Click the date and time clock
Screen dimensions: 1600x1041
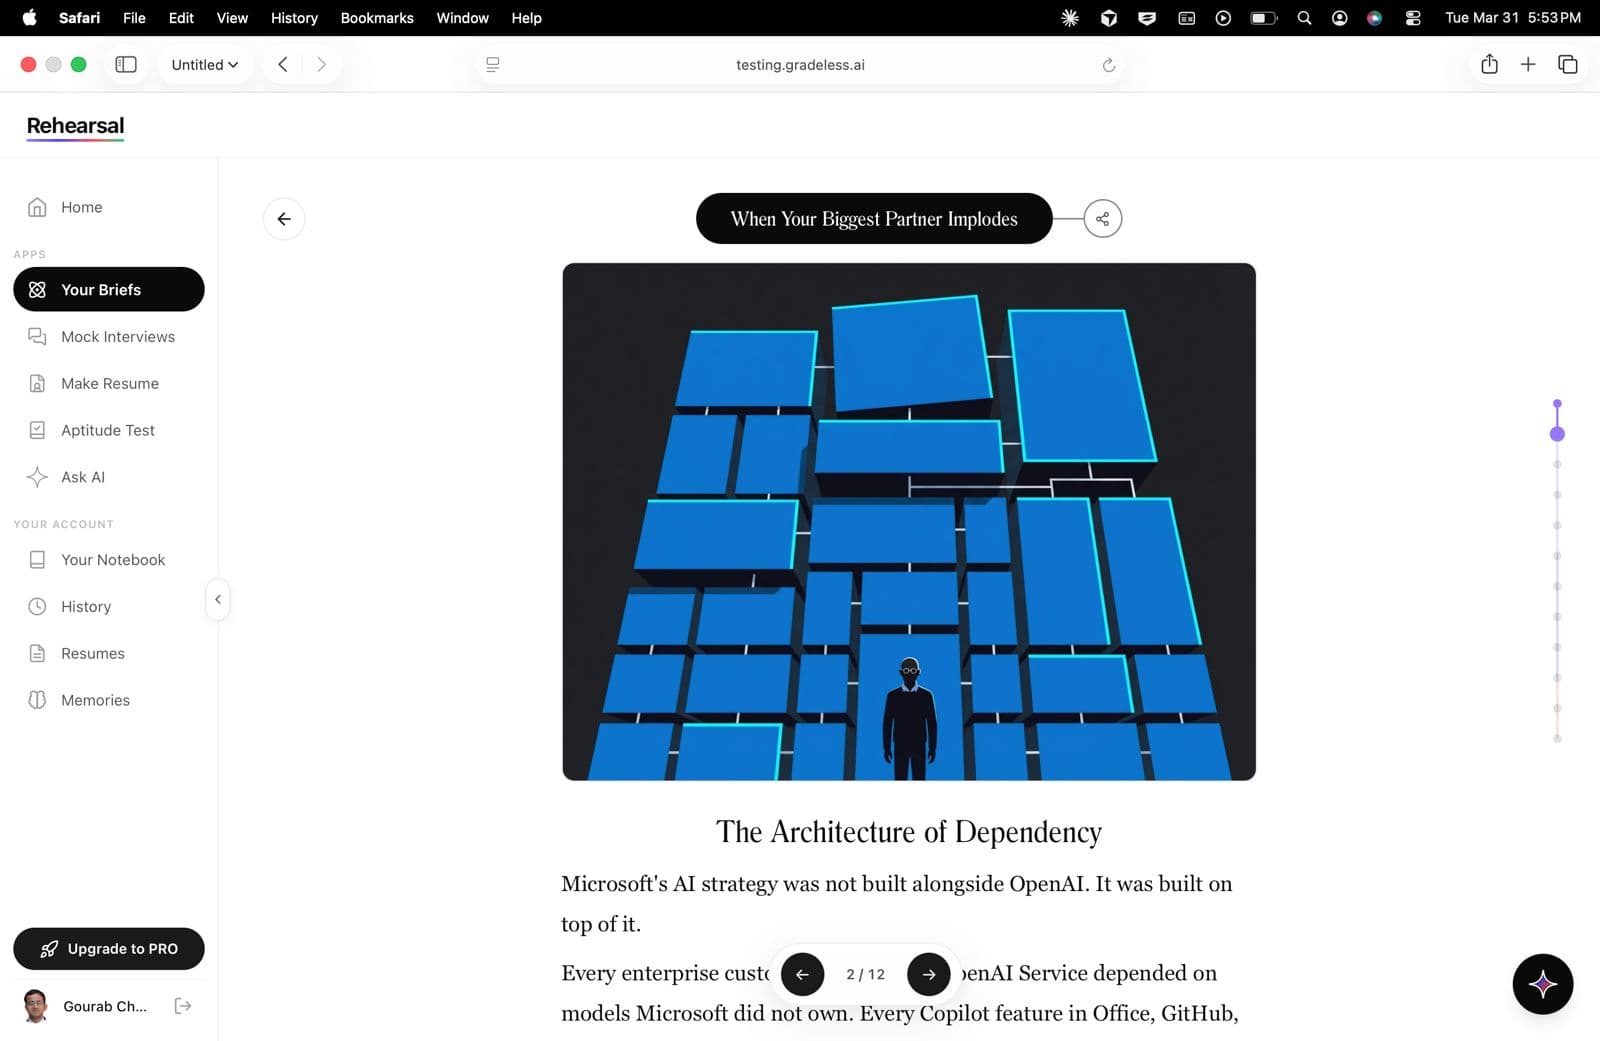1513,18
